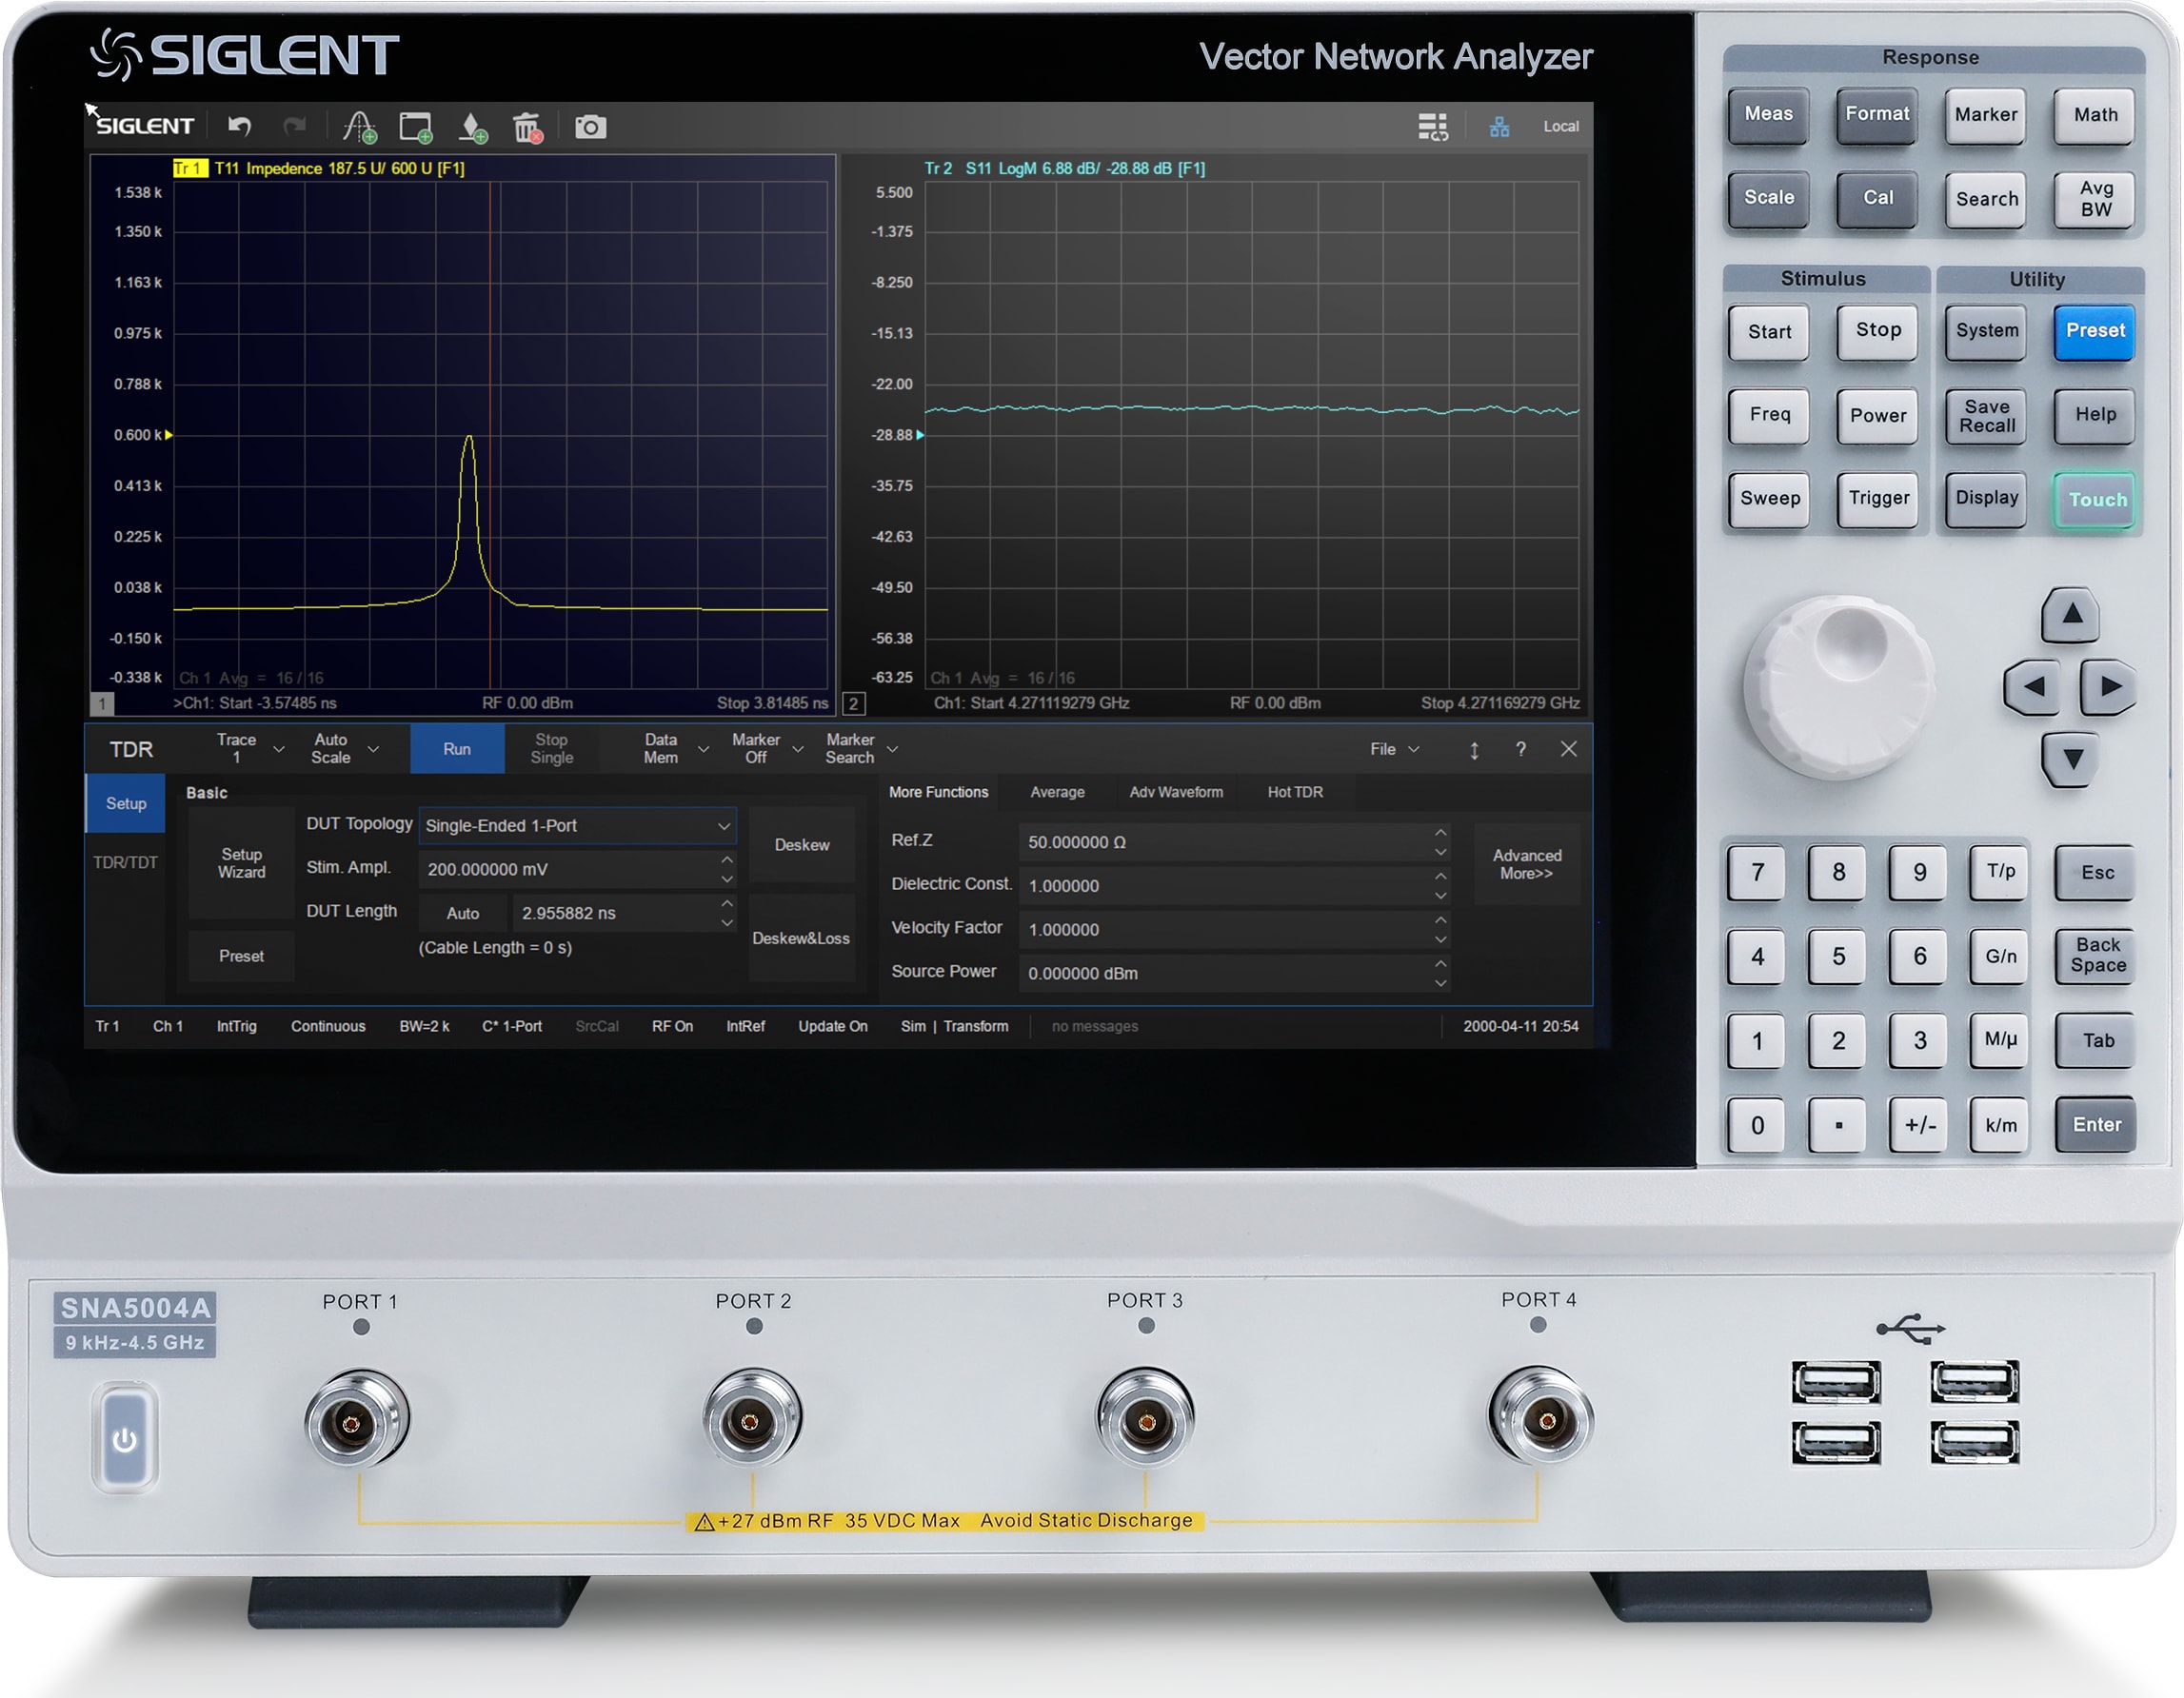The image size is (2184, 1698).
Task: Click the Deskew button
Action: [802, 845]
